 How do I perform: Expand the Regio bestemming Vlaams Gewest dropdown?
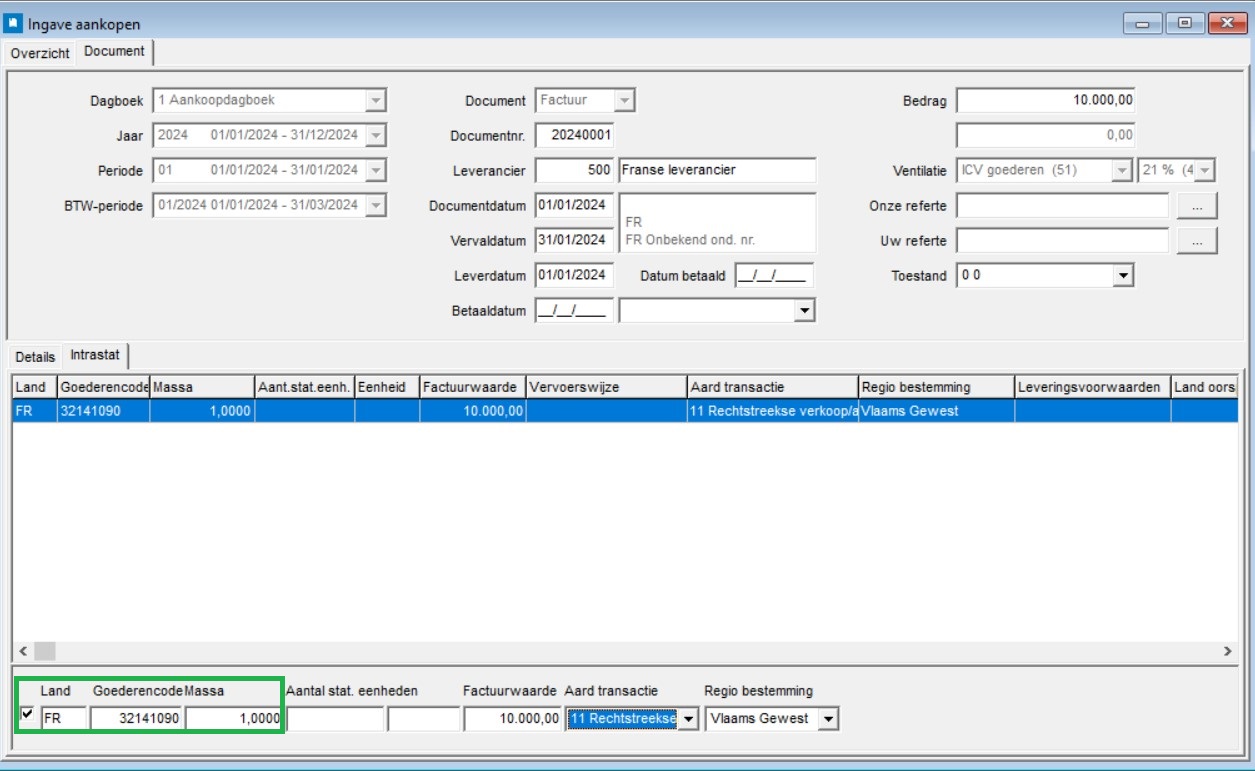coord(828,720)
